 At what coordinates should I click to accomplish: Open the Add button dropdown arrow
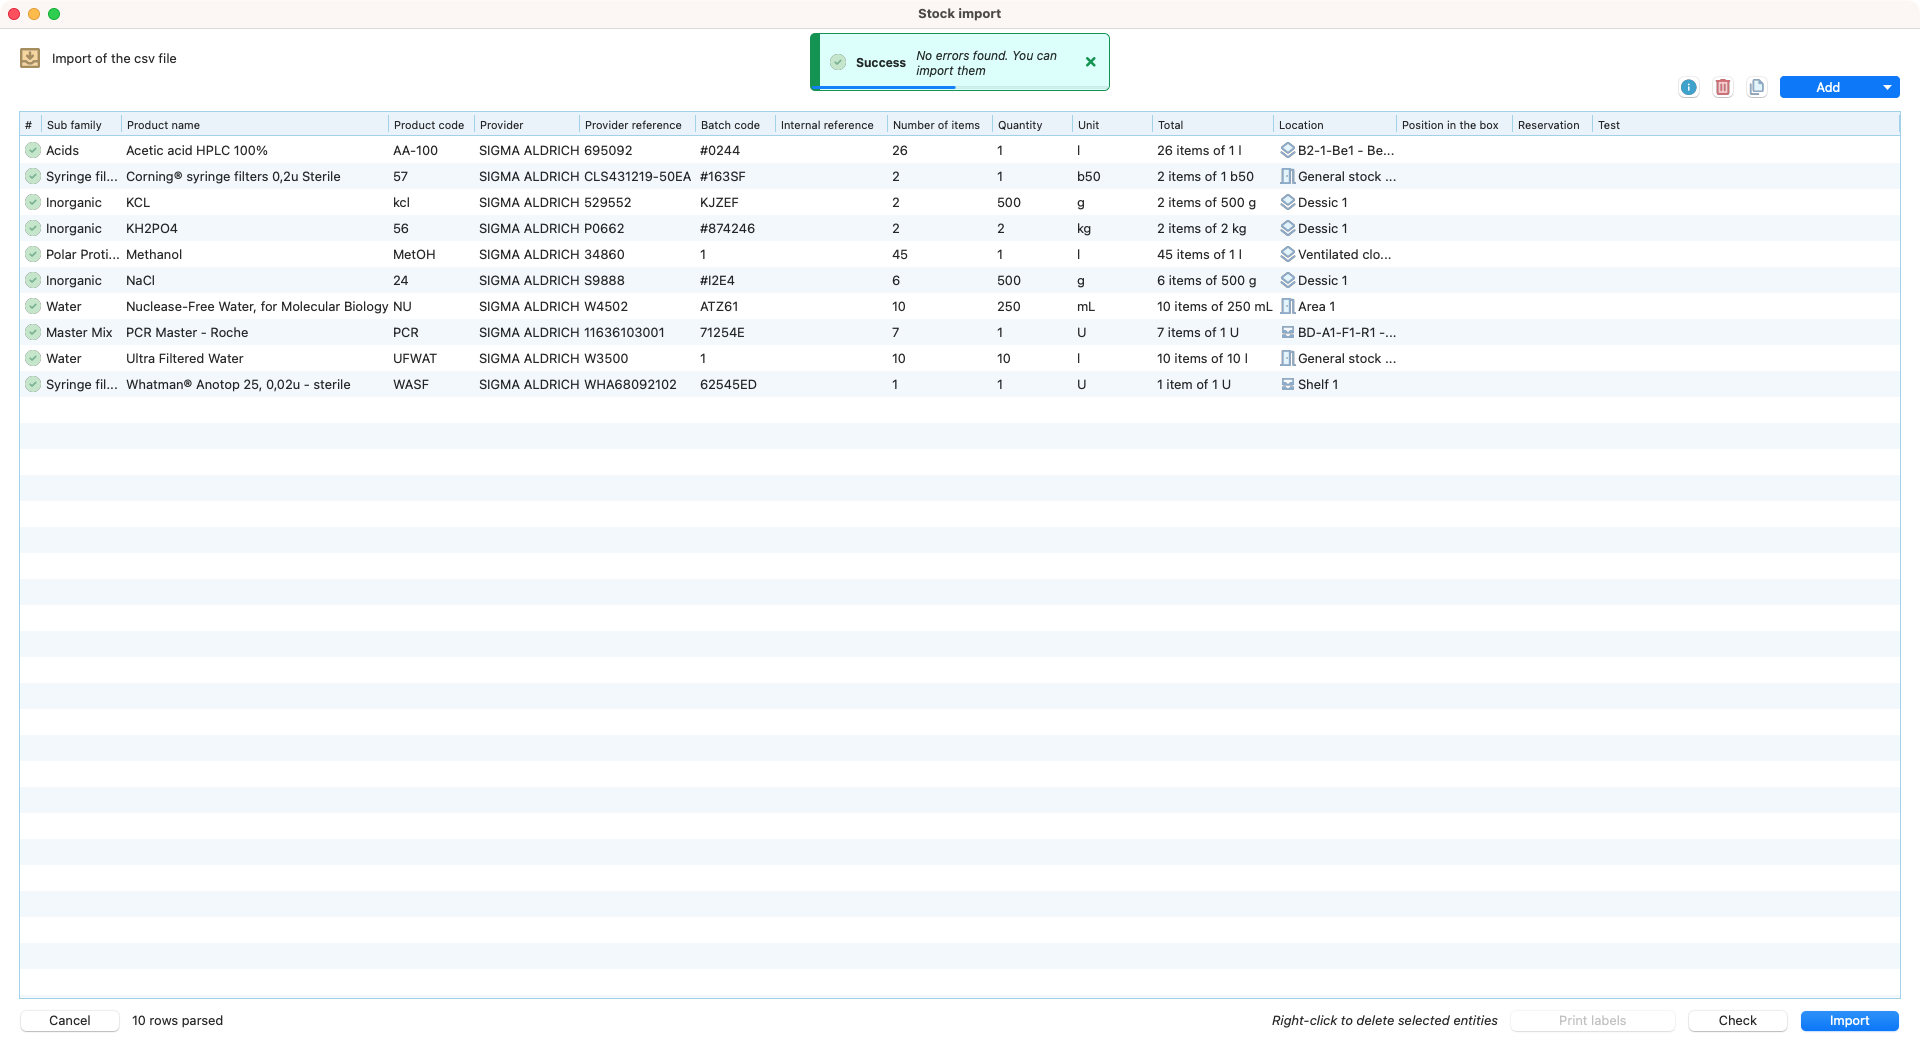coord(1886,87)
